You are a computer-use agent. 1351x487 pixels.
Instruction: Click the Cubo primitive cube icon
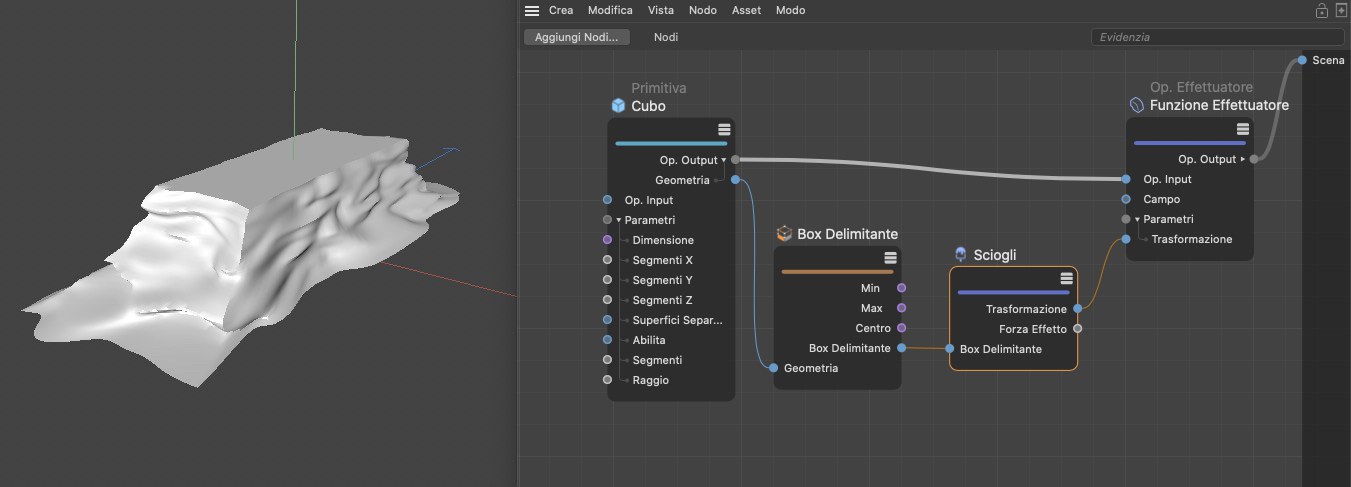pos(618,106)
